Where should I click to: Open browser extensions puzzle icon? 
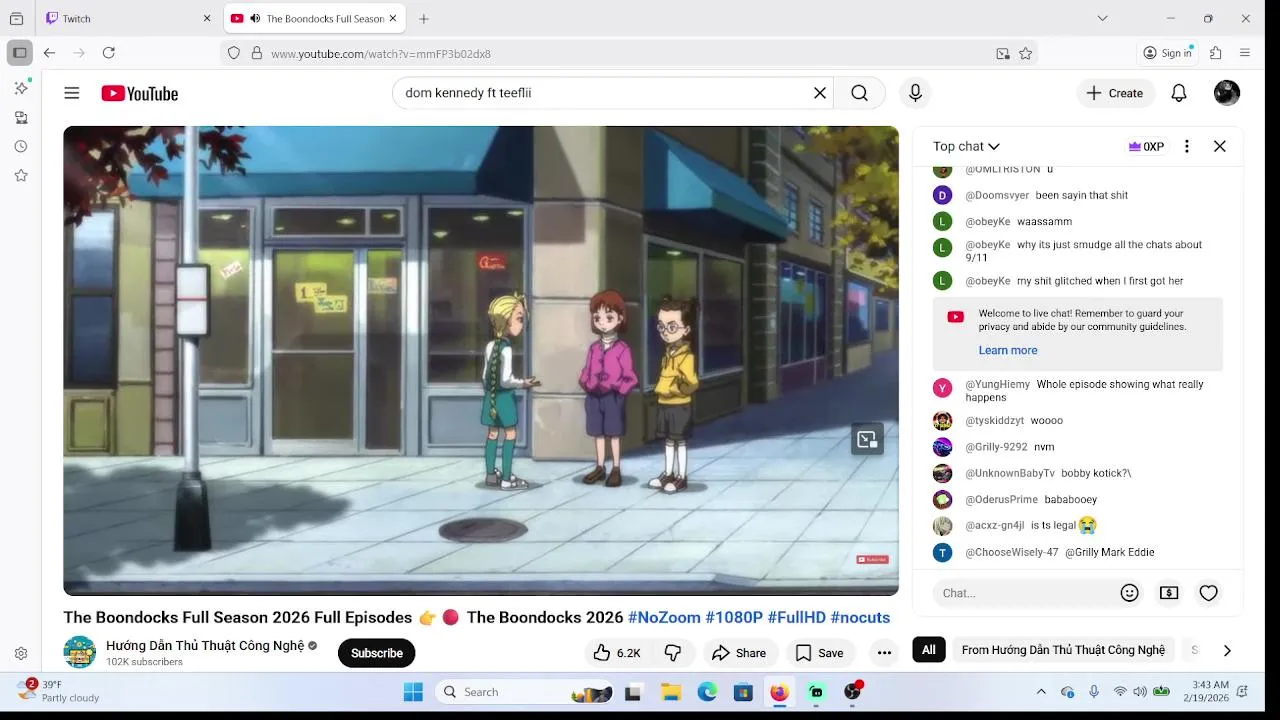1216,53
